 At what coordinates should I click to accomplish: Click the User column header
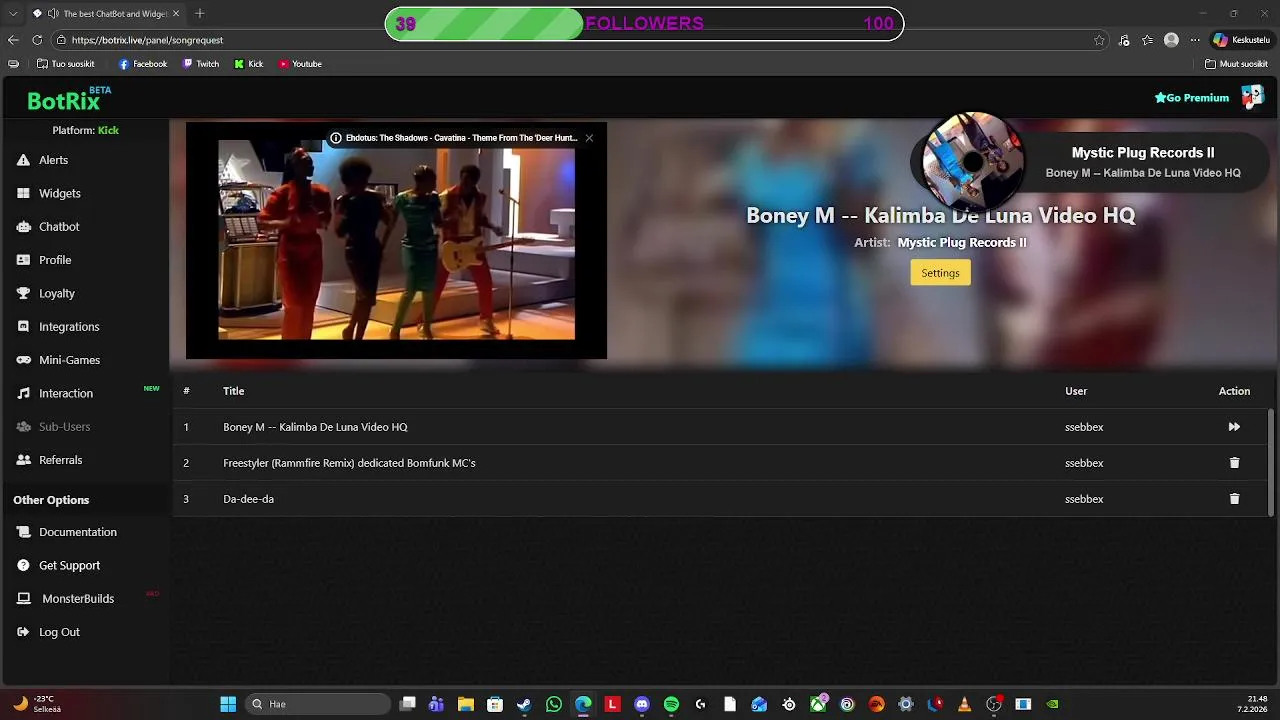(x=1076, y=391)
